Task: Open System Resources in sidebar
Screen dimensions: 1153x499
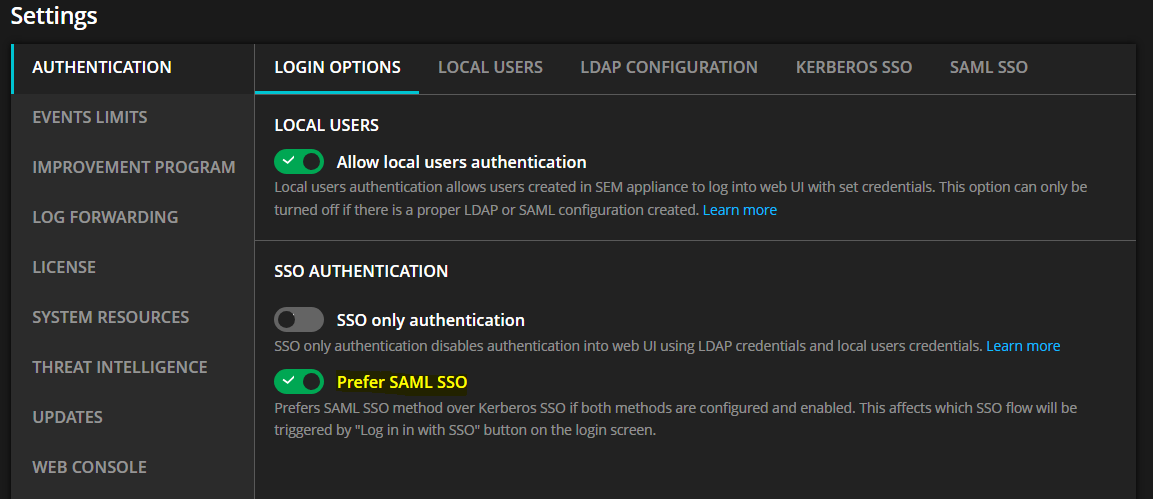Action: (110, 317)
